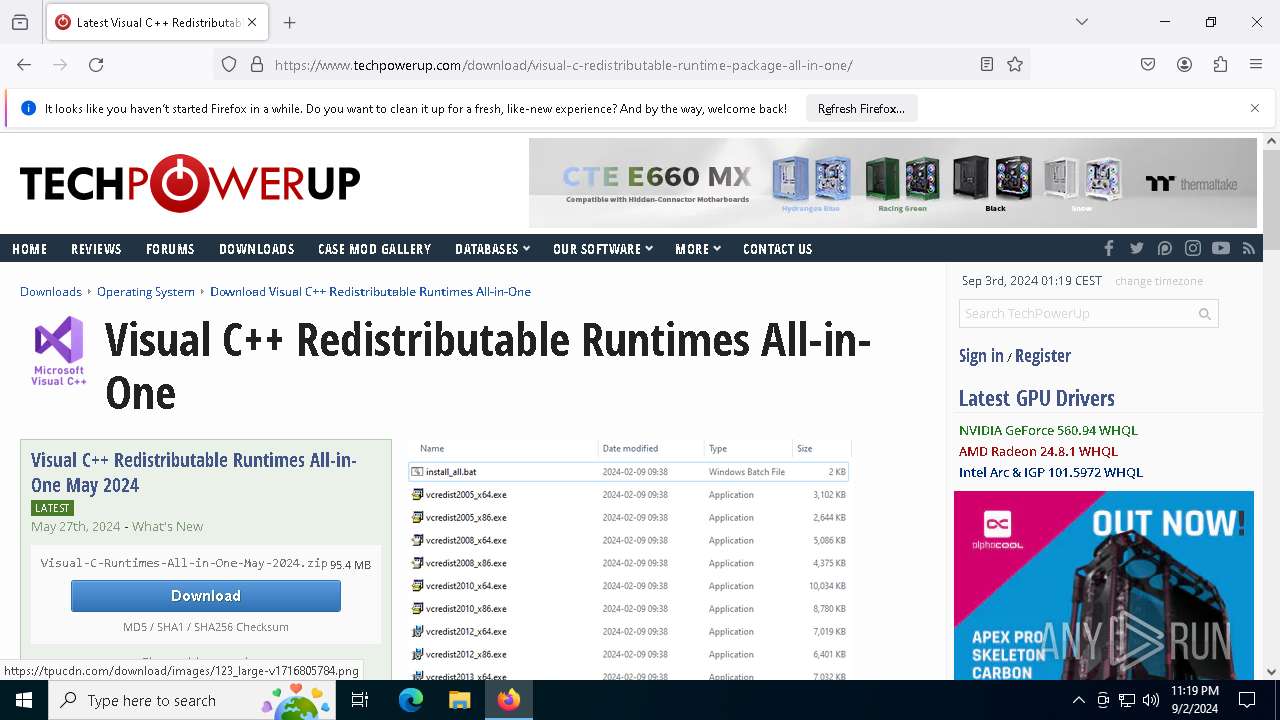The width and height of the screenshot is (1280, 720).
Task: Open the Firefox application menu
Action: click(1256, 65)
